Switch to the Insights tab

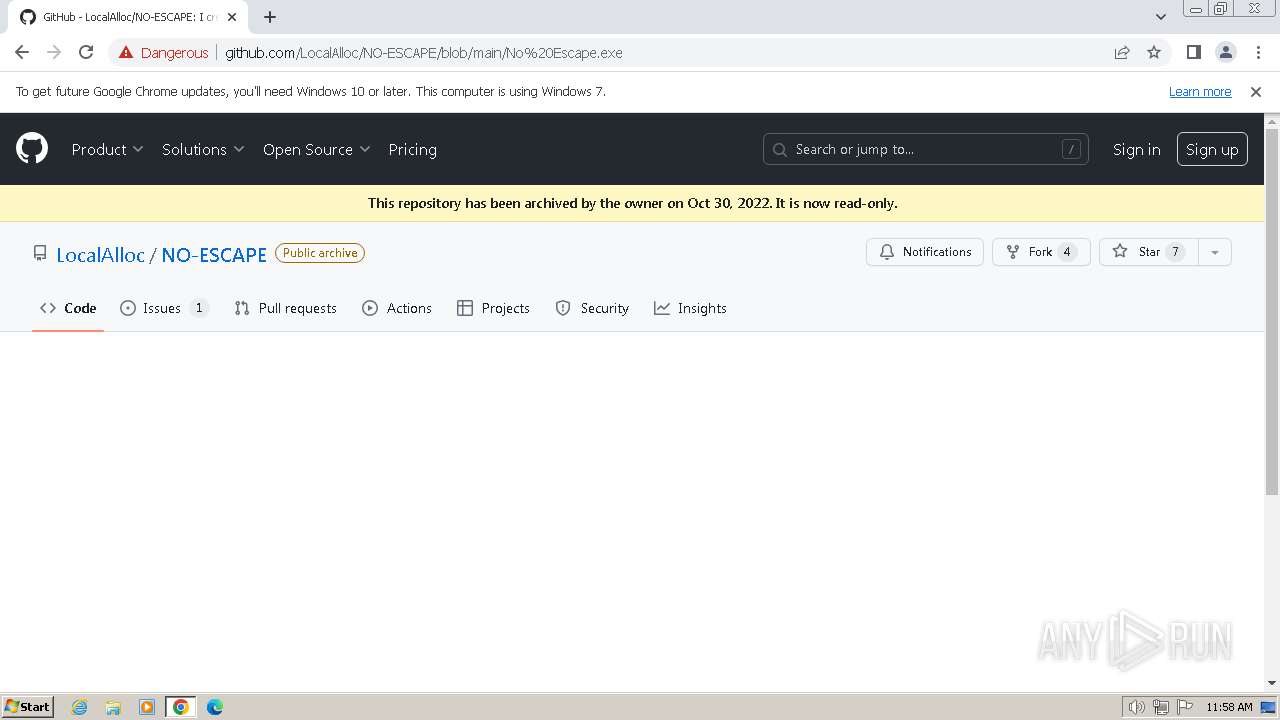690,308
